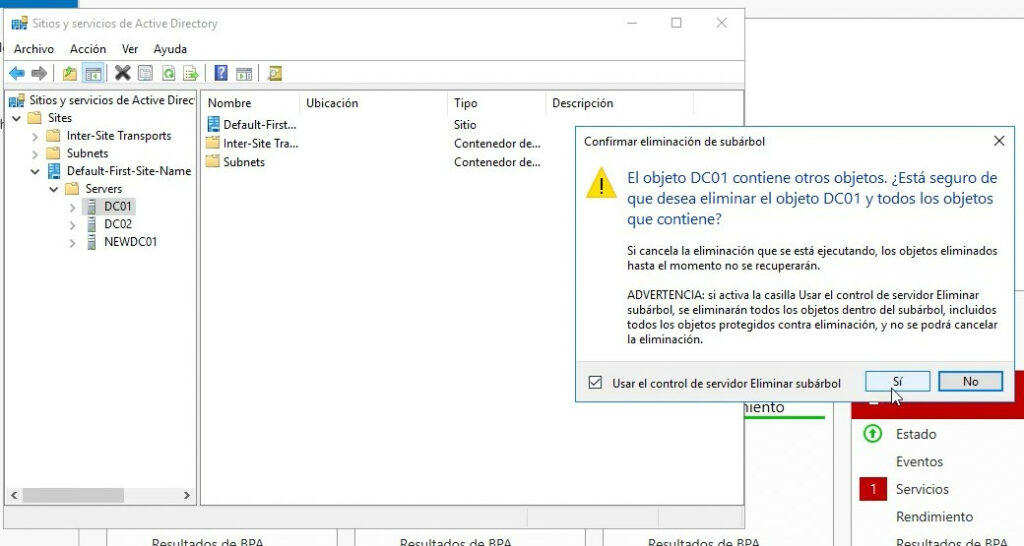The image size is (1024, 546).
Task: Cancel deletion with the No button
Action: [x=970, y=381]
